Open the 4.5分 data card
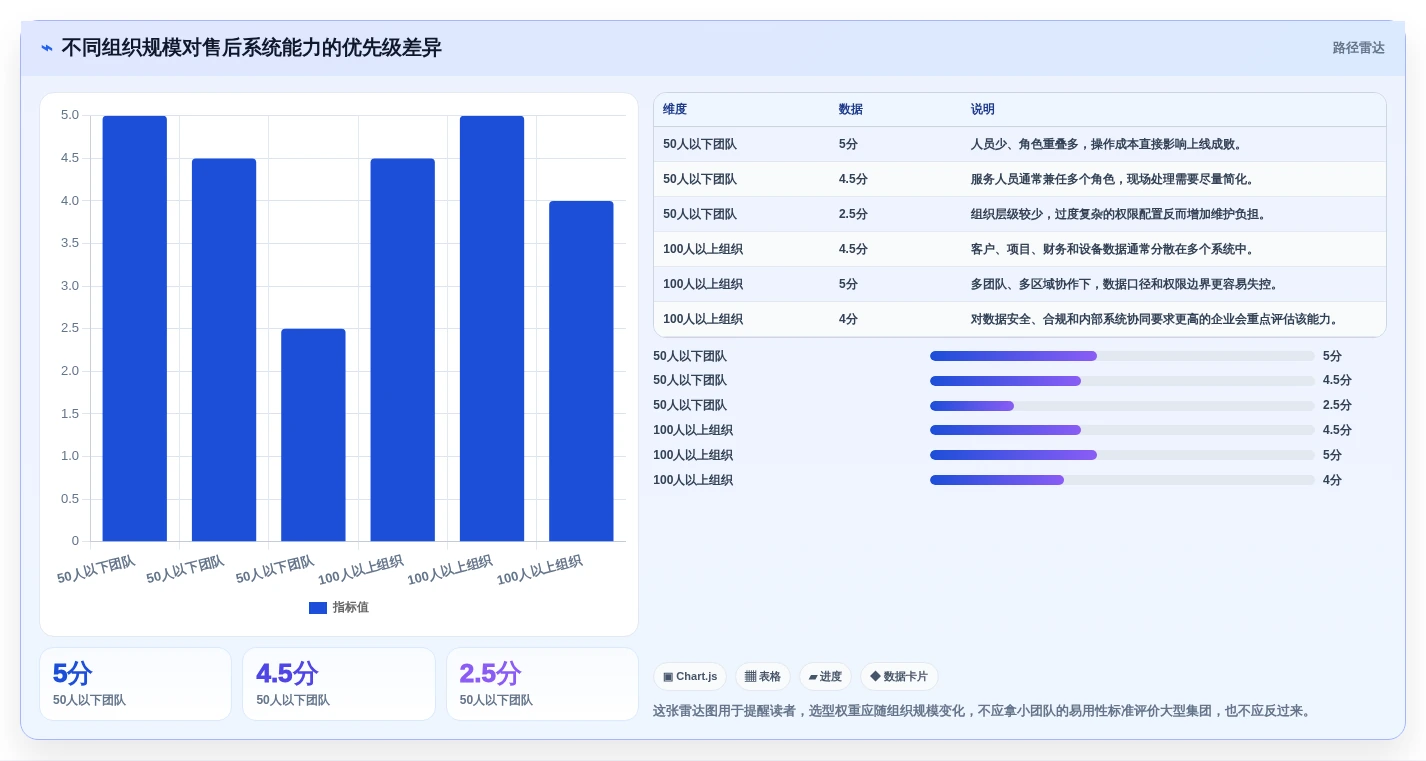The image size is (1426, 761). point(339,684)
